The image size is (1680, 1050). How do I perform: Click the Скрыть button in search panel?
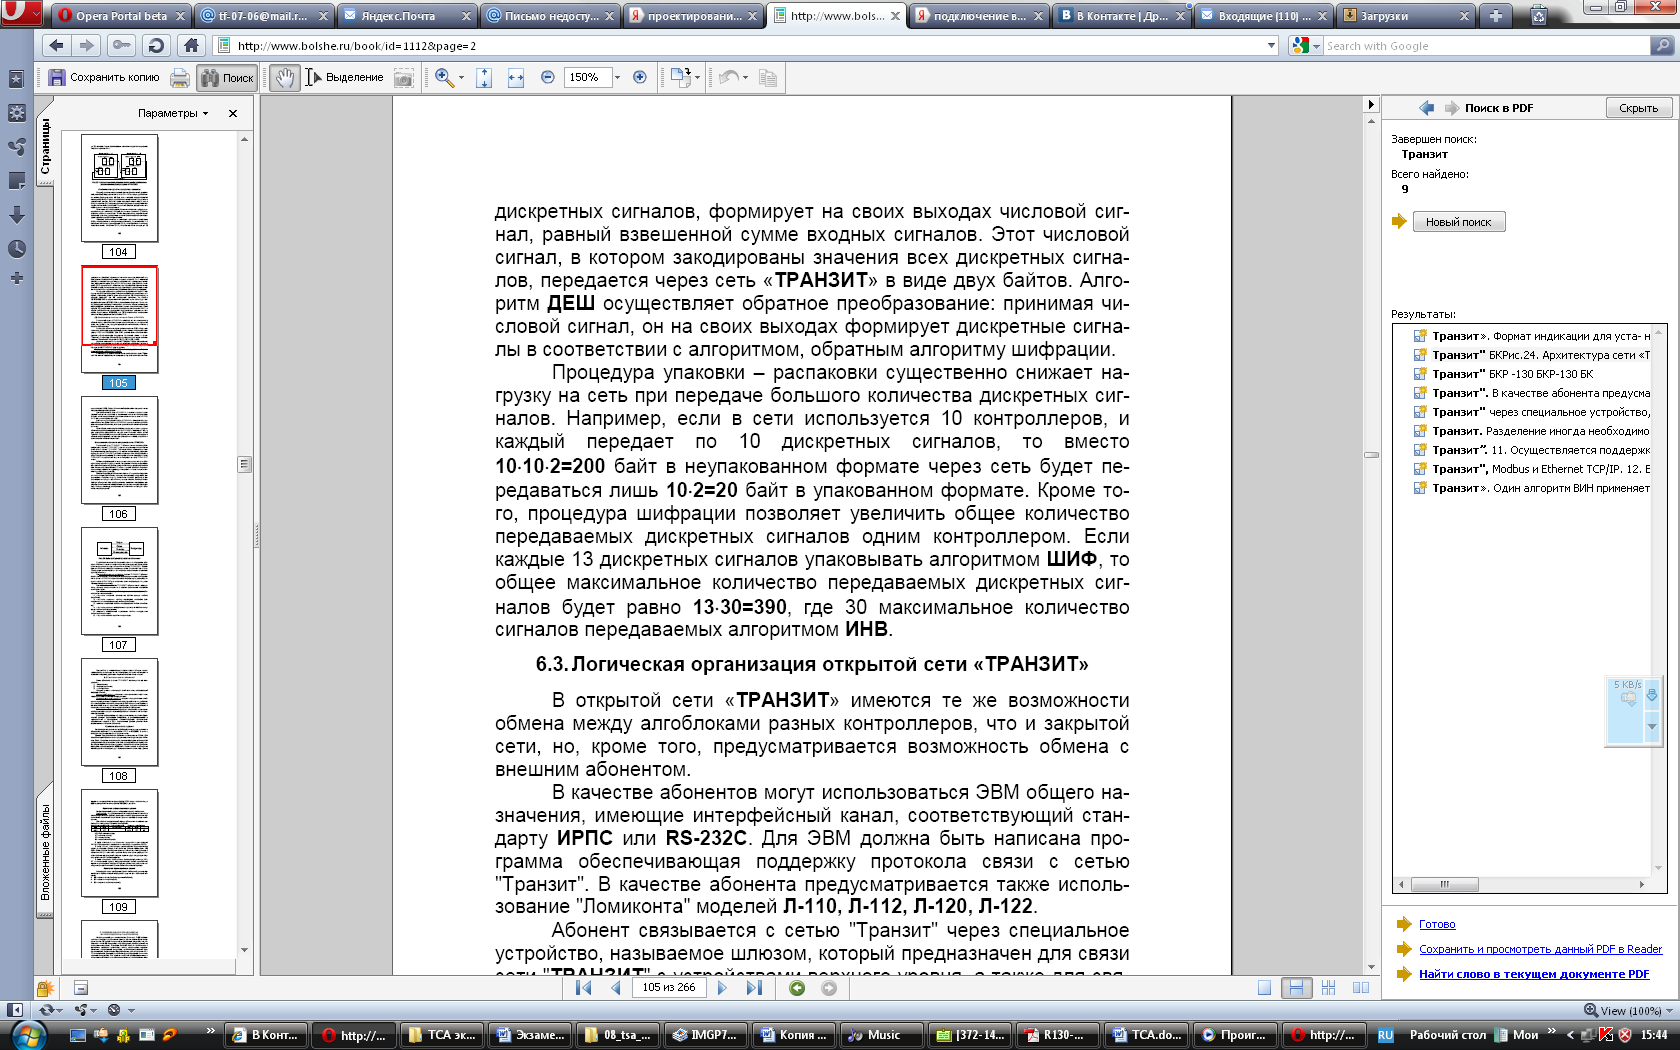pyautogui.click(x=1638, y=108)
